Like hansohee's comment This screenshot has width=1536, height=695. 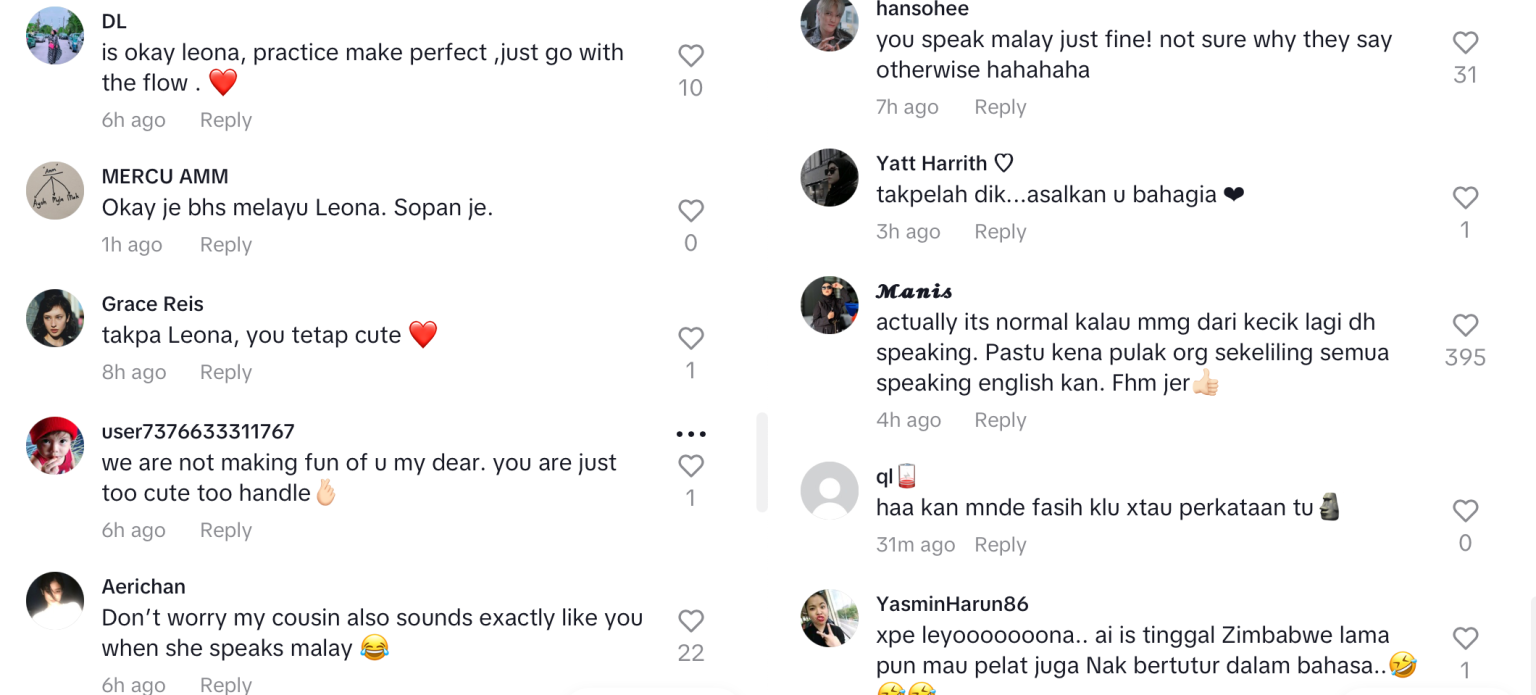1466,41
